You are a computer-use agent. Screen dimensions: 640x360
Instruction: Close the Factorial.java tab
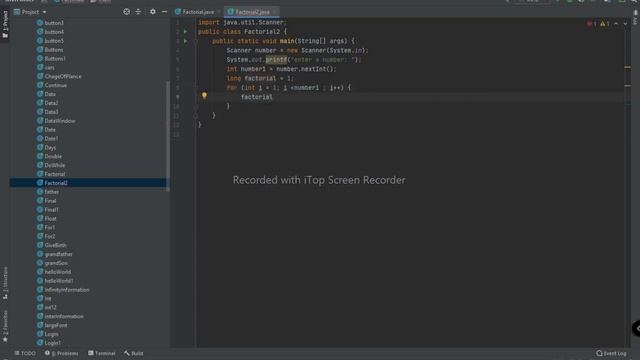point(219,12)
